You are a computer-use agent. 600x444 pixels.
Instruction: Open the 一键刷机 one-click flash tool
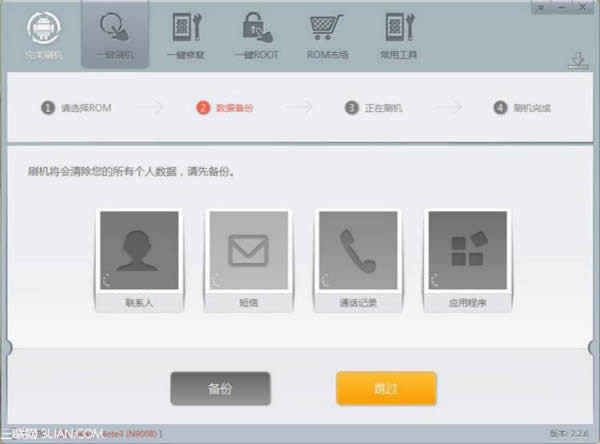113,31
